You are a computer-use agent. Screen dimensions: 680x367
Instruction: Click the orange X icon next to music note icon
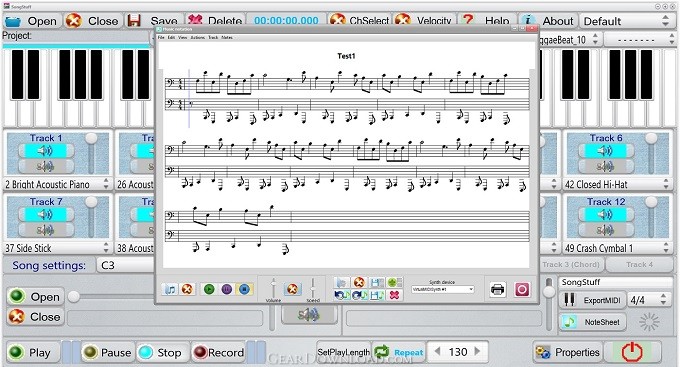[x=187, y=289]
